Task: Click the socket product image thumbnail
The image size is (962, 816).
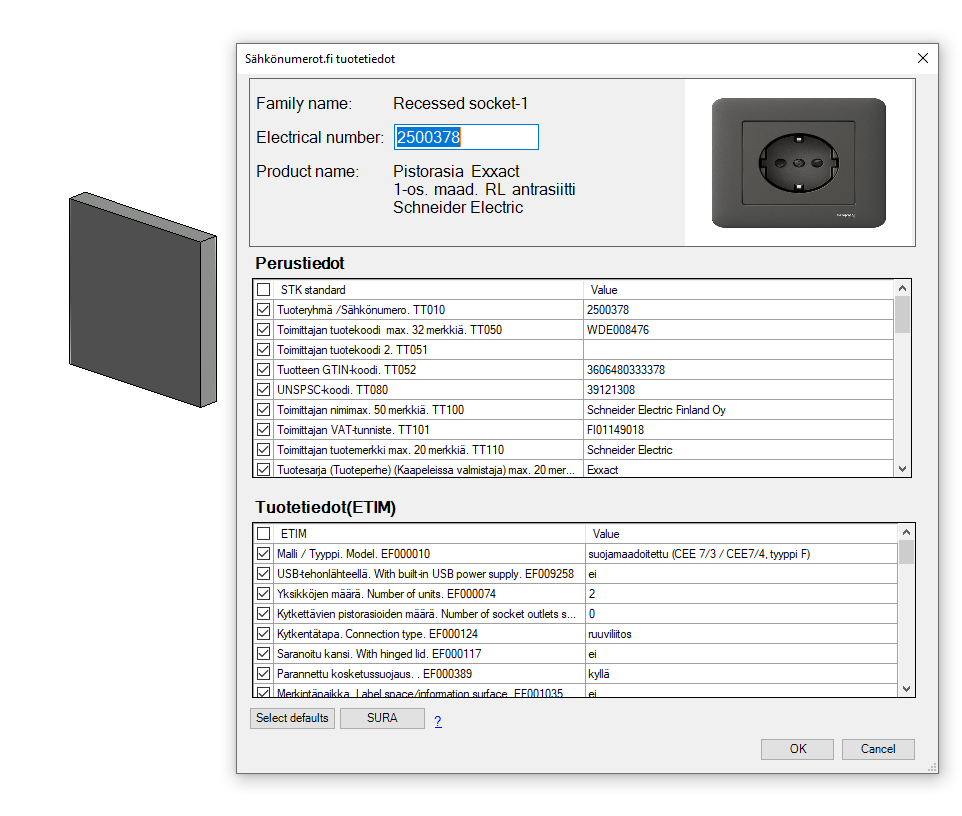Action: 799,163
